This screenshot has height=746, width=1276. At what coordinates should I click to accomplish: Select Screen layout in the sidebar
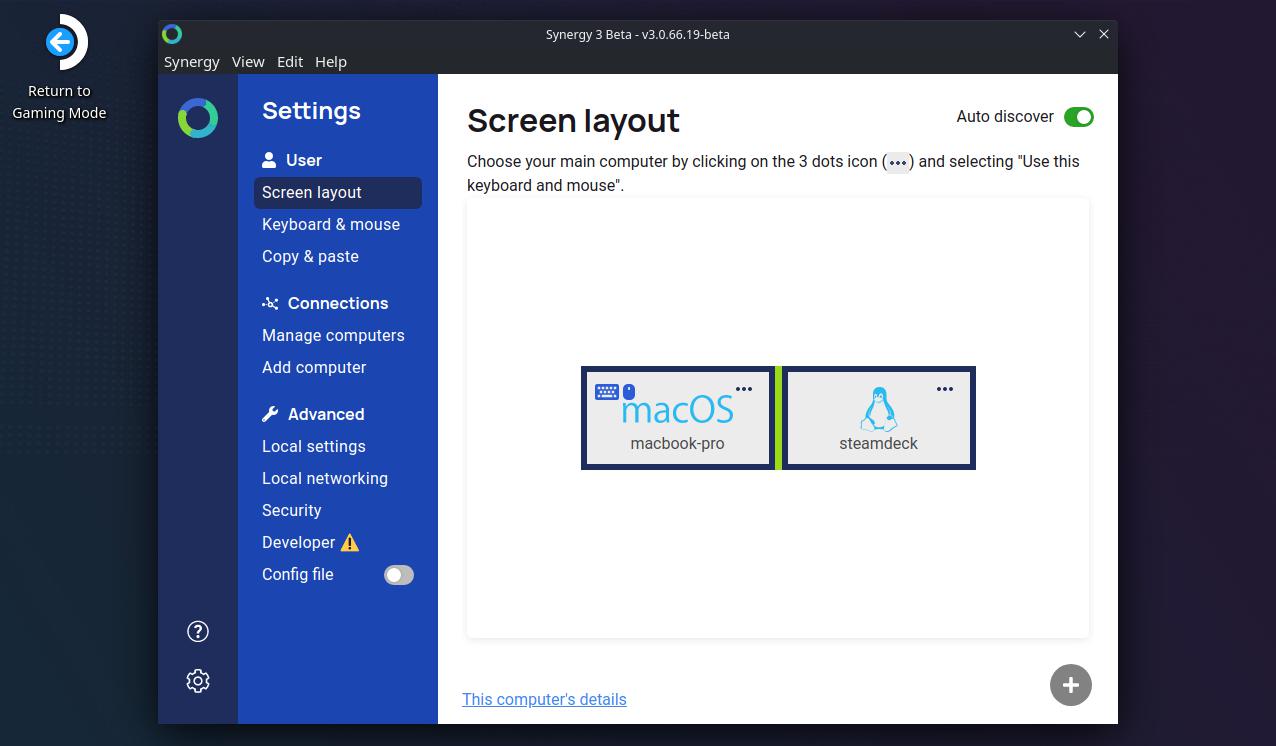[338, 193]
